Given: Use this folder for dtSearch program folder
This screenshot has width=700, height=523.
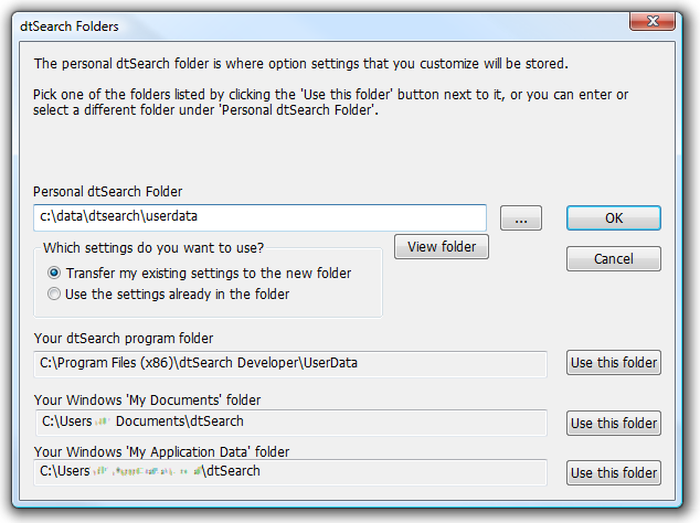Looking at the screenshot, I should click(613, 362).
